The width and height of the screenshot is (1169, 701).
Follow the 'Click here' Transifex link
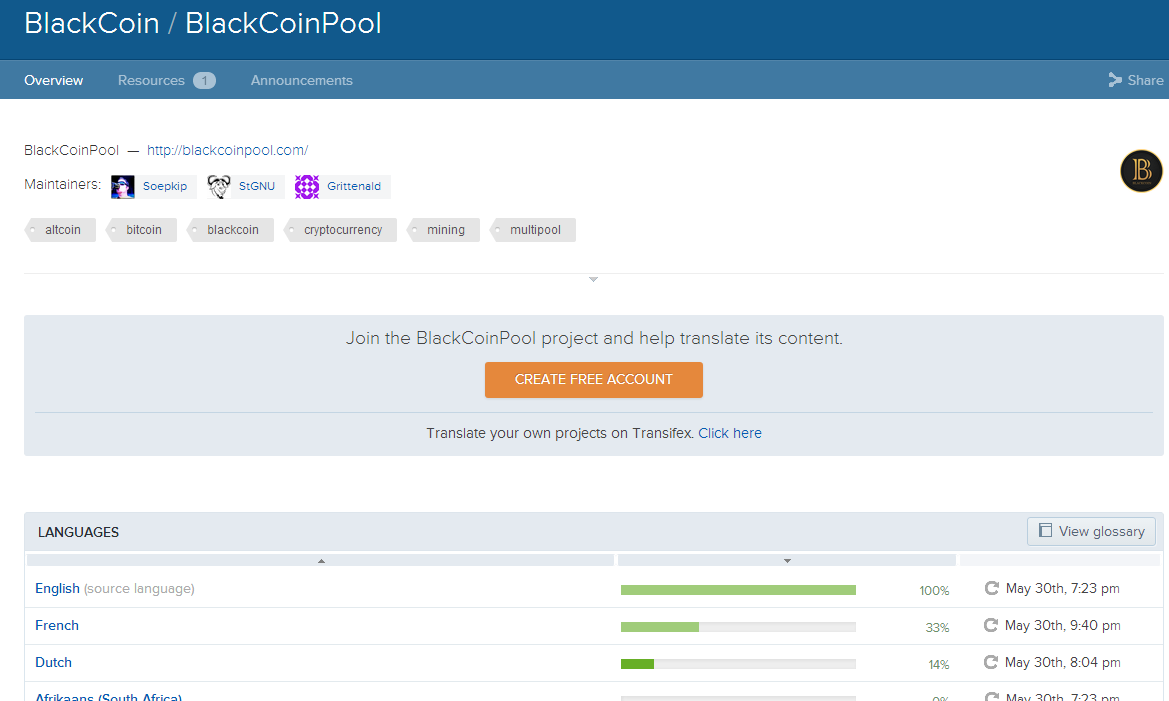coord(730,433)
